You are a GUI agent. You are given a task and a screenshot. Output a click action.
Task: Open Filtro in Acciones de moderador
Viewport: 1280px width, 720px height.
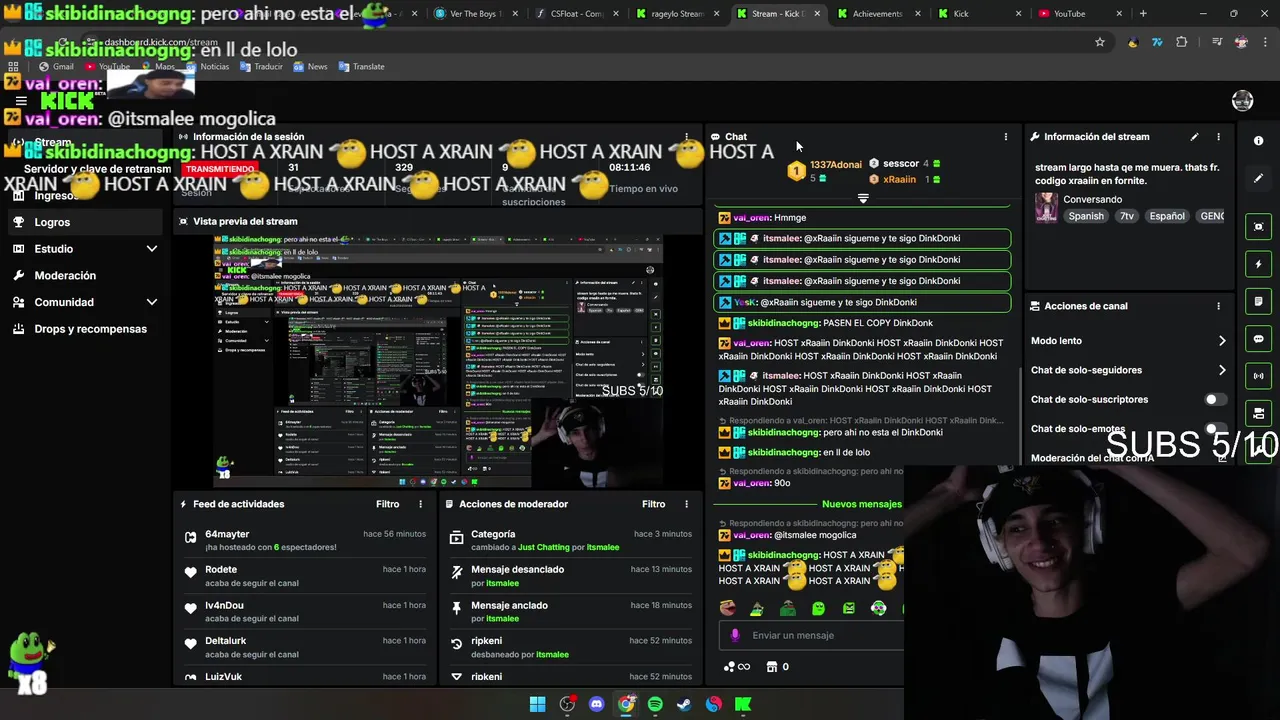point(653,504)
